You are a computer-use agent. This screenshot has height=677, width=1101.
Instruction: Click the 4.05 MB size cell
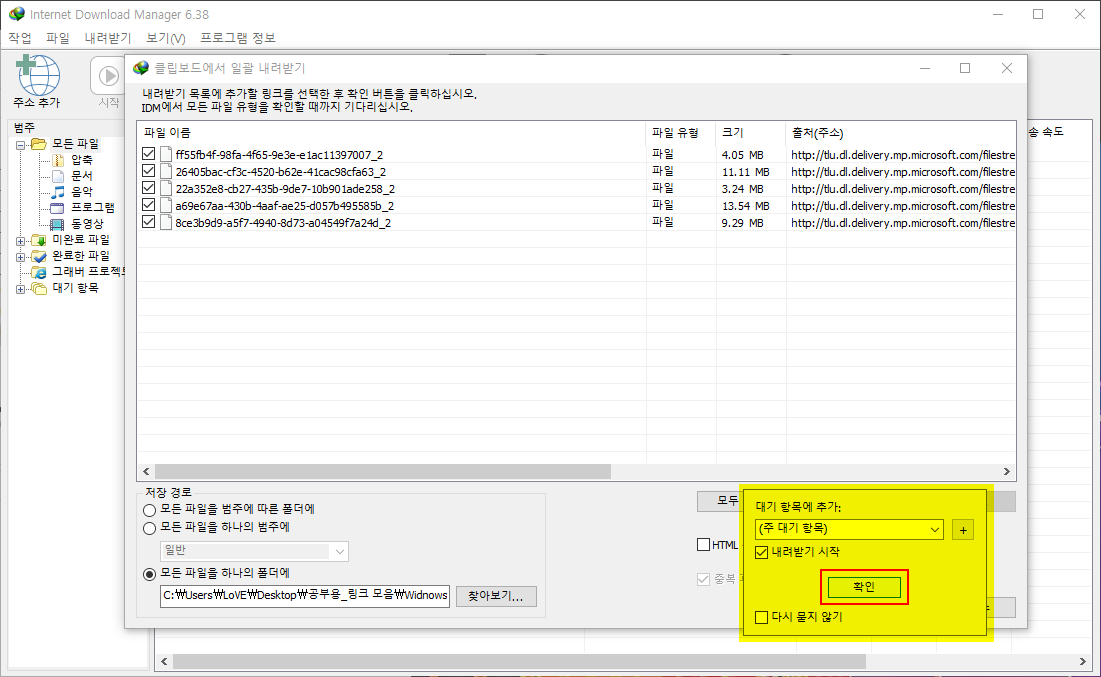pyautogui.click(x=742, y=155)
